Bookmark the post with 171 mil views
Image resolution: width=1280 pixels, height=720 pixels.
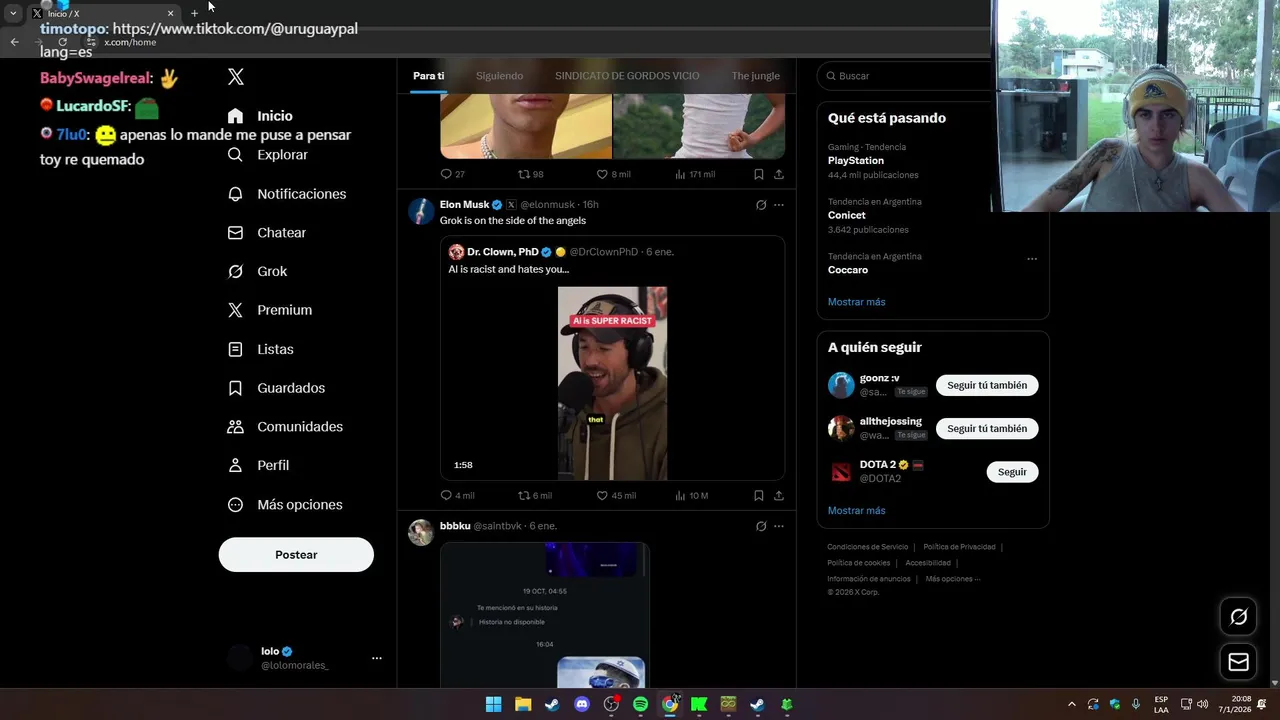(x=758, y=174)
